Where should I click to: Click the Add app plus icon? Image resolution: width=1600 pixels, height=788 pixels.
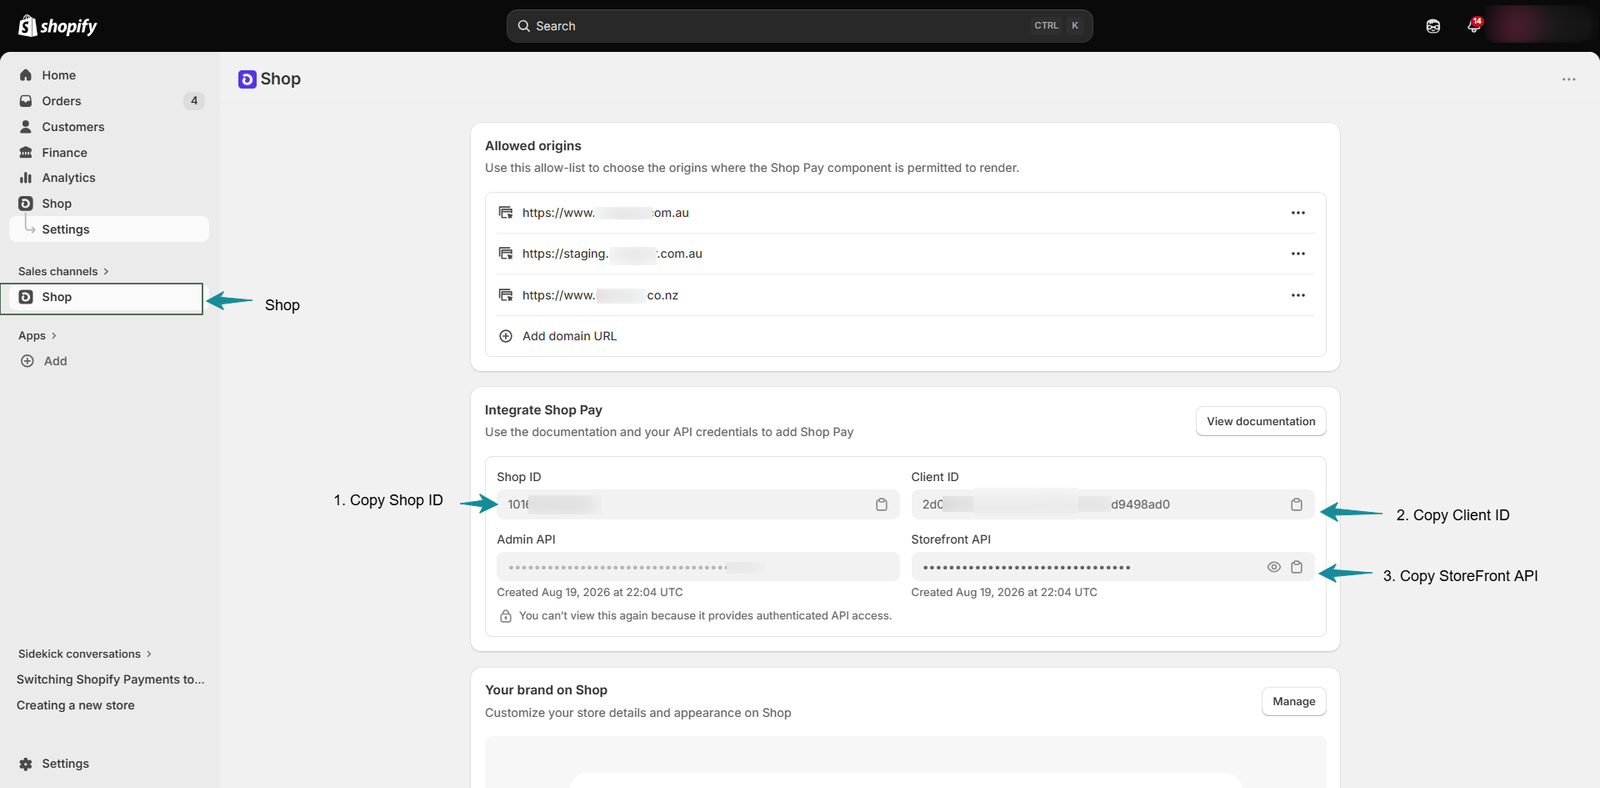tap(27, 361)
